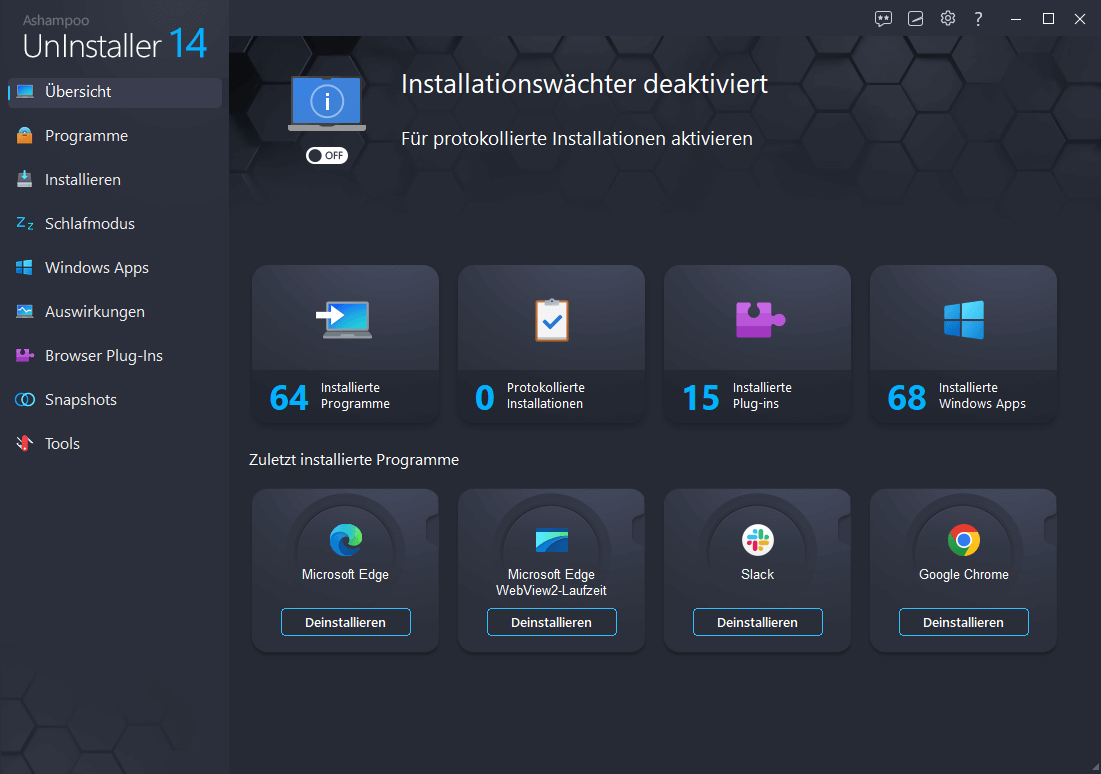The width and height of the screenshot is (1101, 774).
Task: Click the skin/theme icon in title bar
Action: click(915, 19)
